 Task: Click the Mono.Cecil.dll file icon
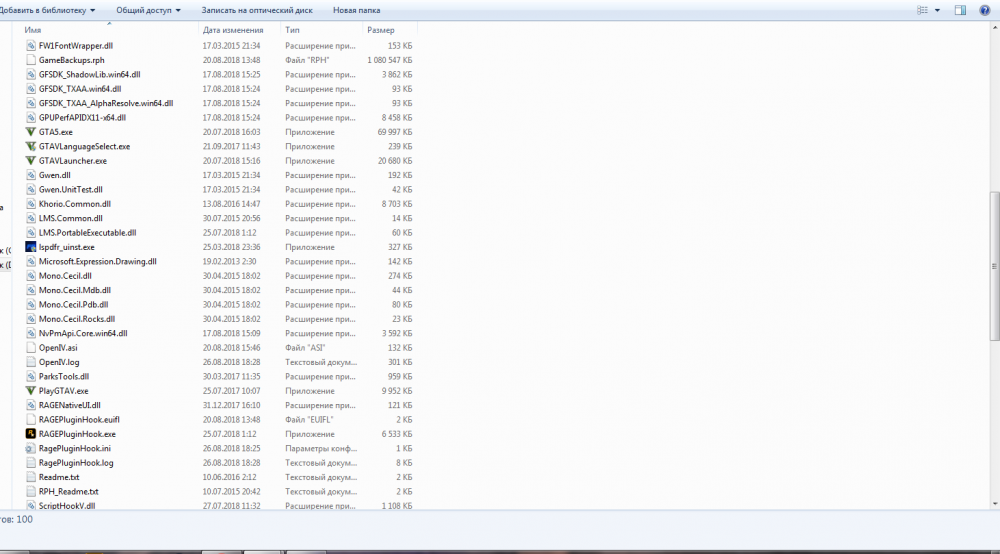(x=31, y=275)
